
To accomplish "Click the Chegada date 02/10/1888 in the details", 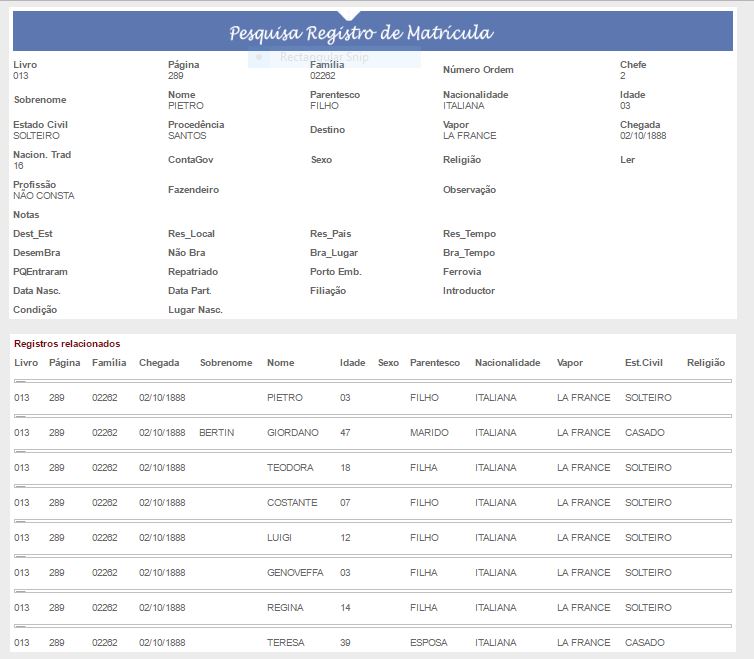I will 643,136.
